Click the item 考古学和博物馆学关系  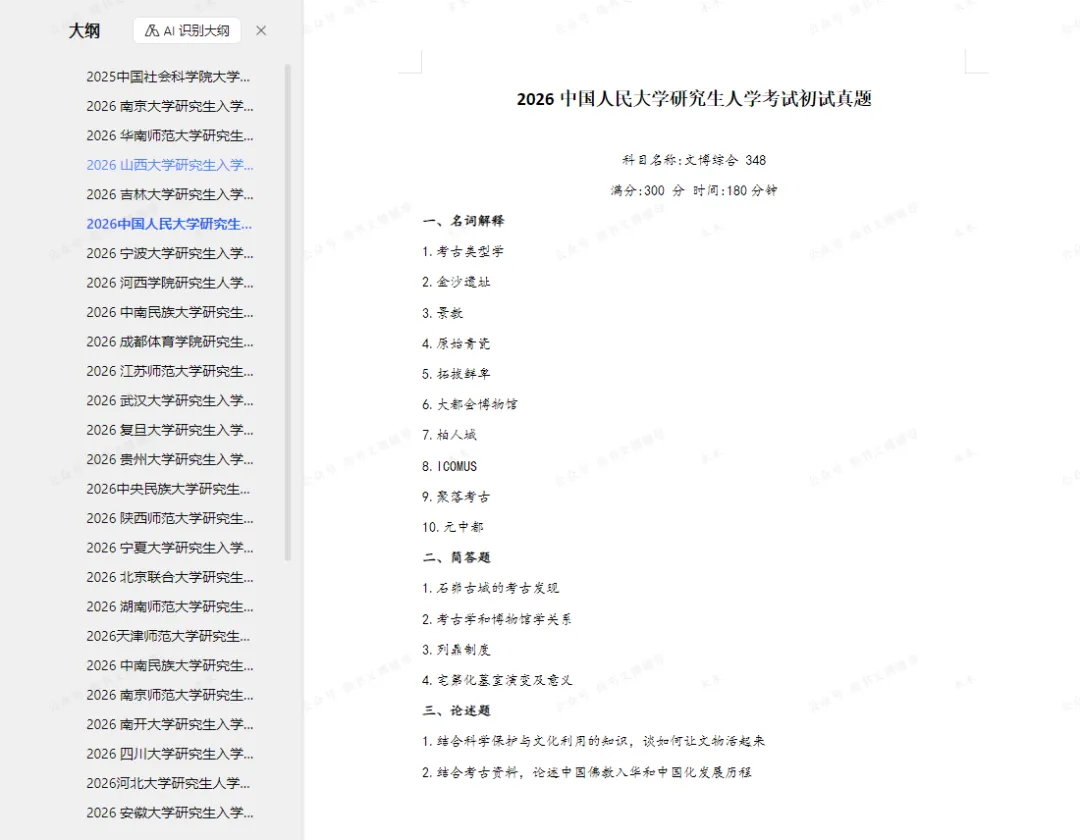497,619
